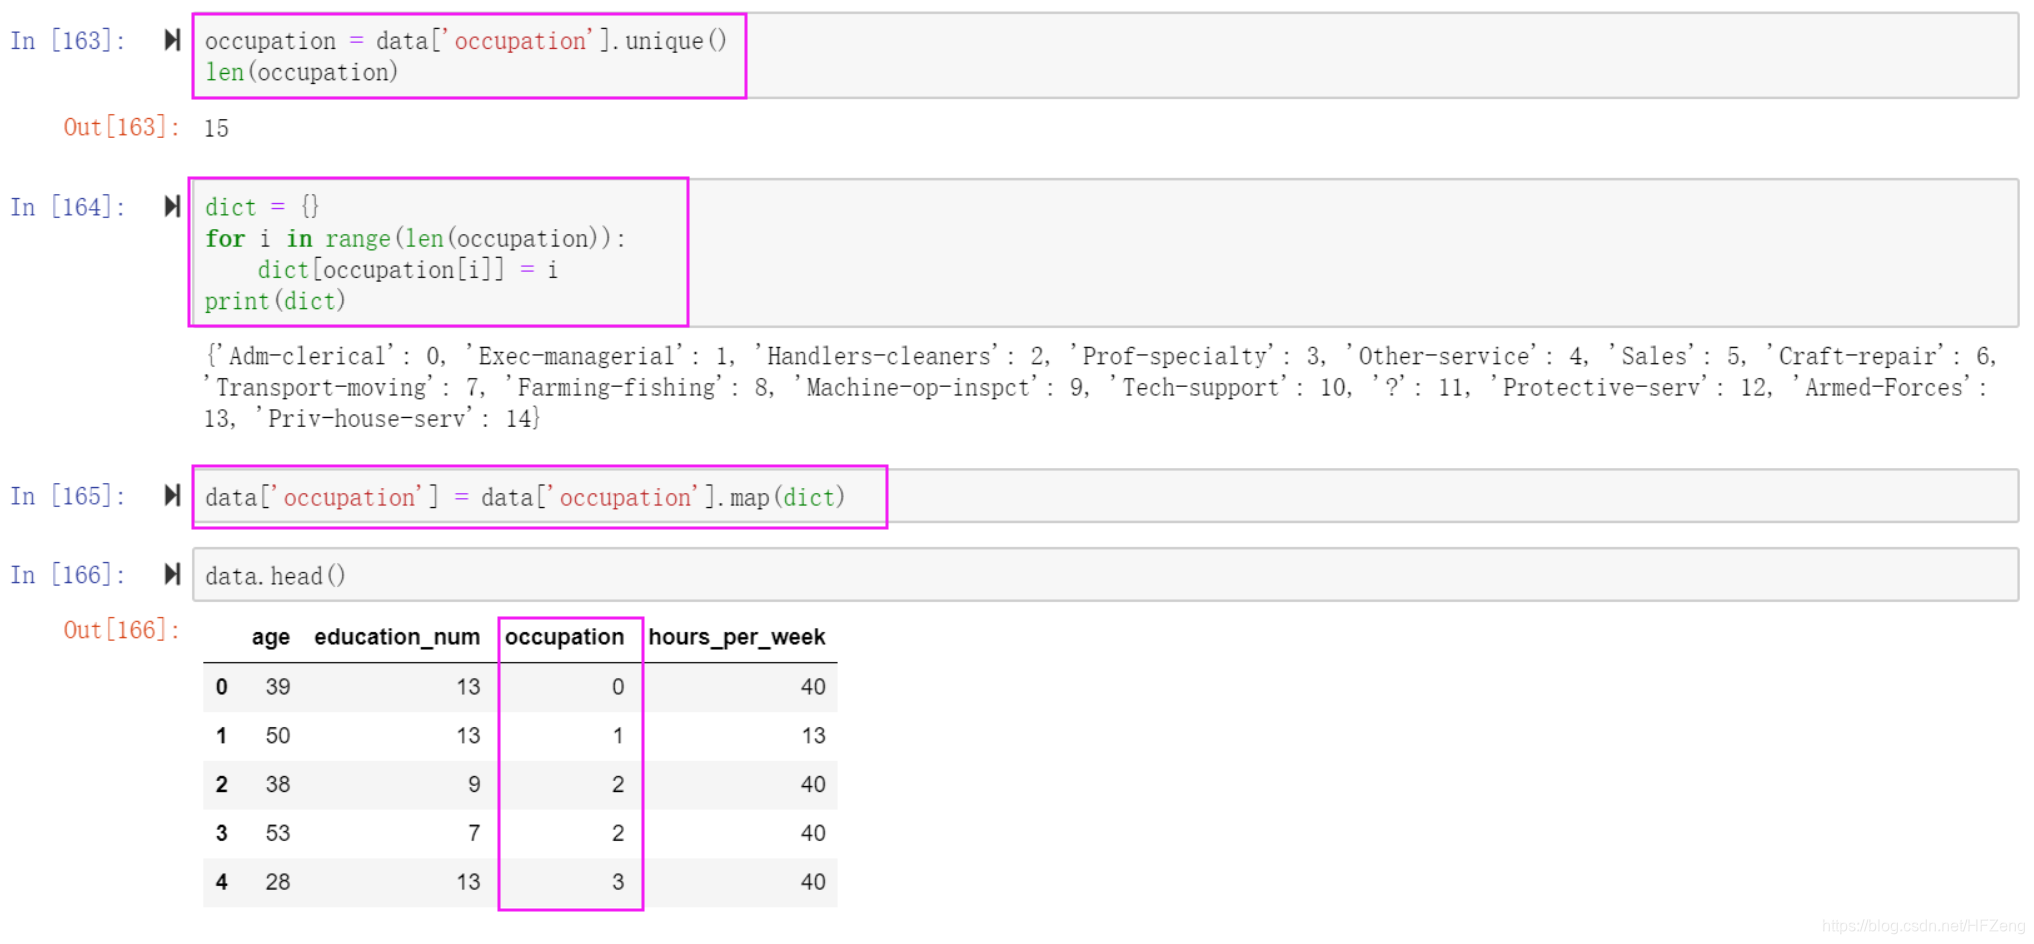The width and height of the screenshot is (2034, 944).
Task: Click into the data.head() code cell
Action: (1105, 575)
